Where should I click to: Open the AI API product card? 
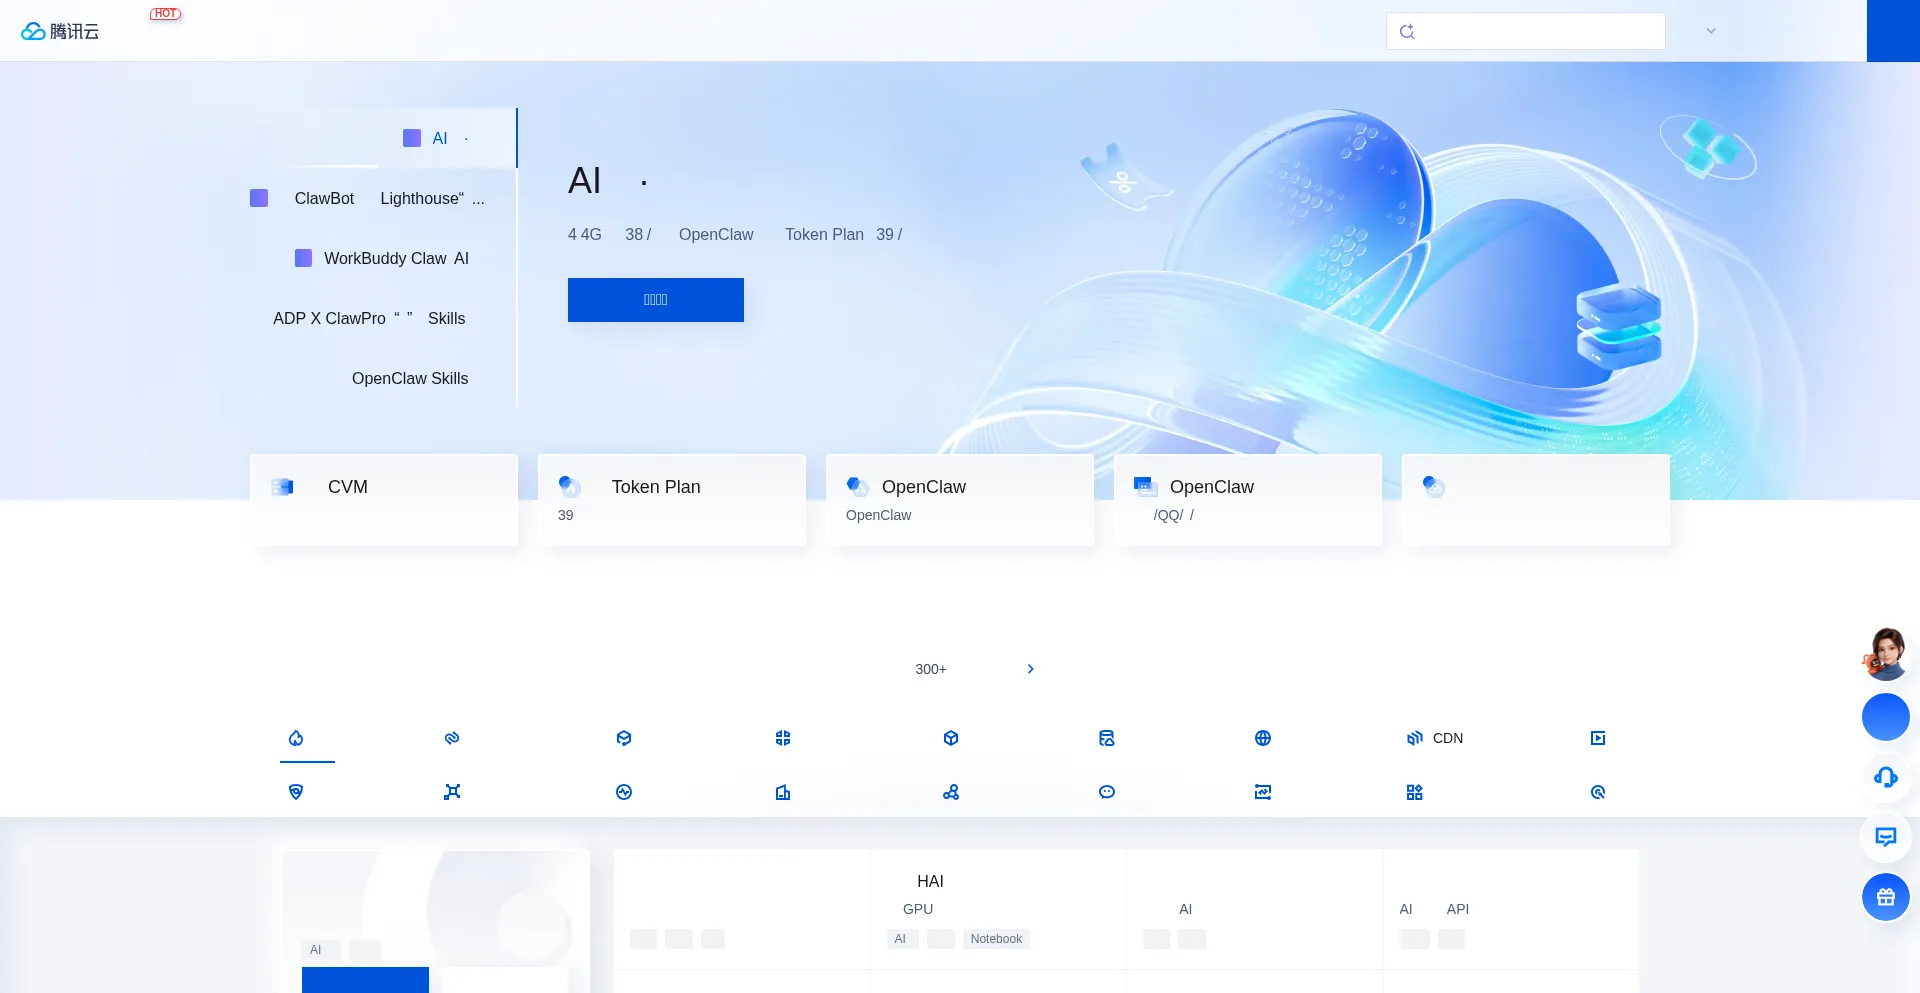click(x=1511, y=909)
